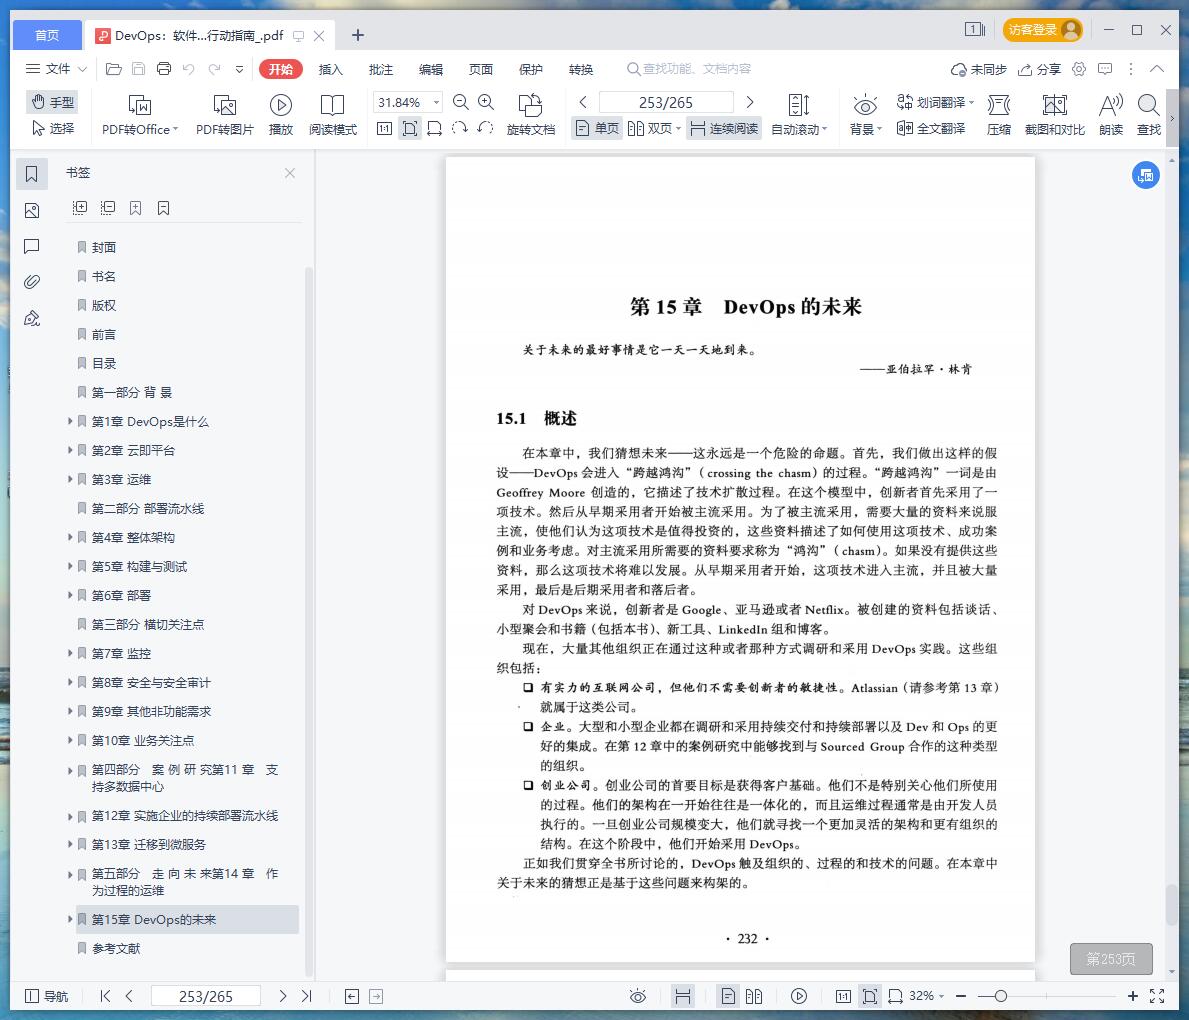Switch to the Annotate tab

[x=381, y=69]
